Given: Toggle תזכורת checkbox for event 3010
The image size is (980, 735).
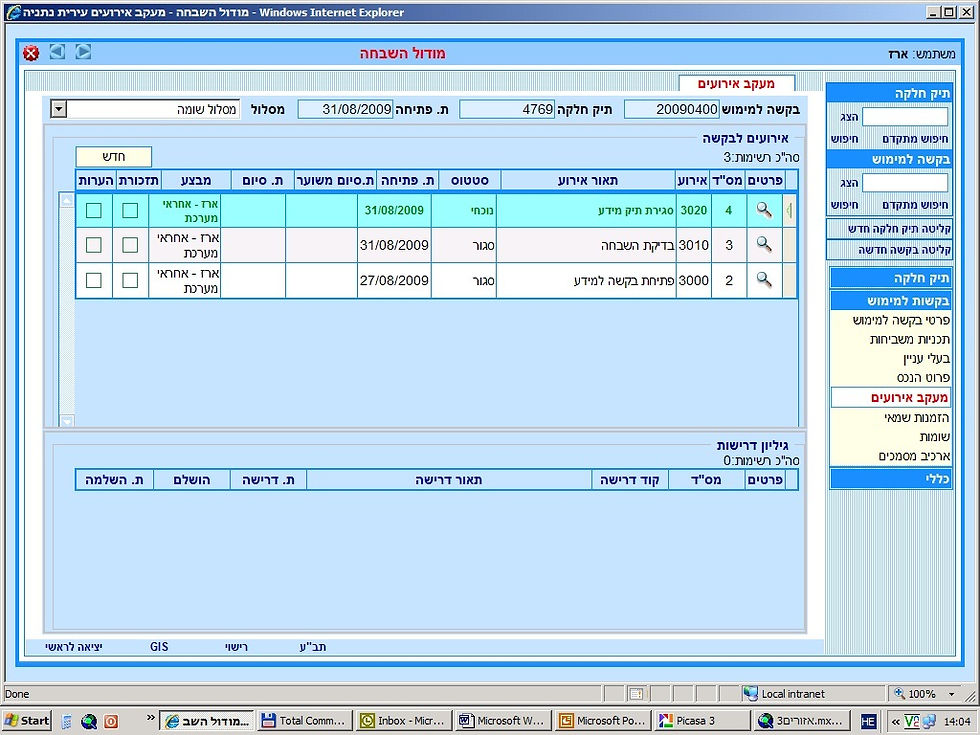Looking at the screenshot, I should 130,244.
